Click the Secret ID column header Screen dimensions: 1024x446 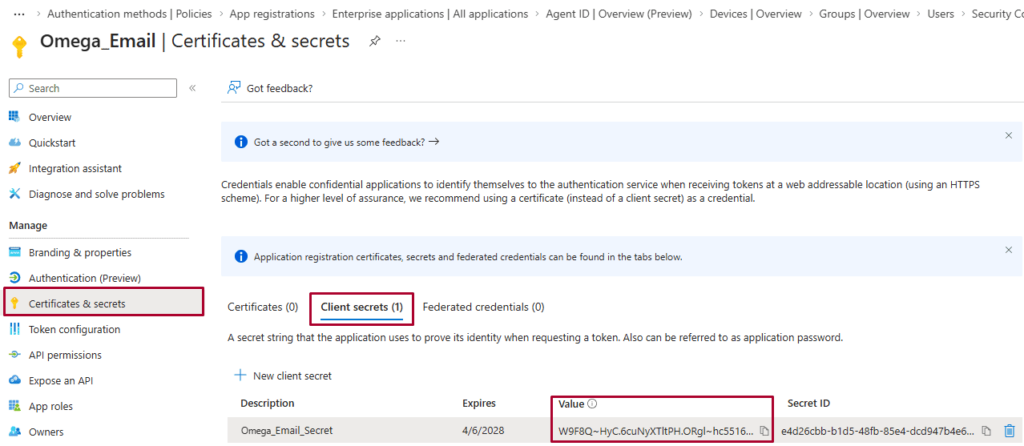808,404
